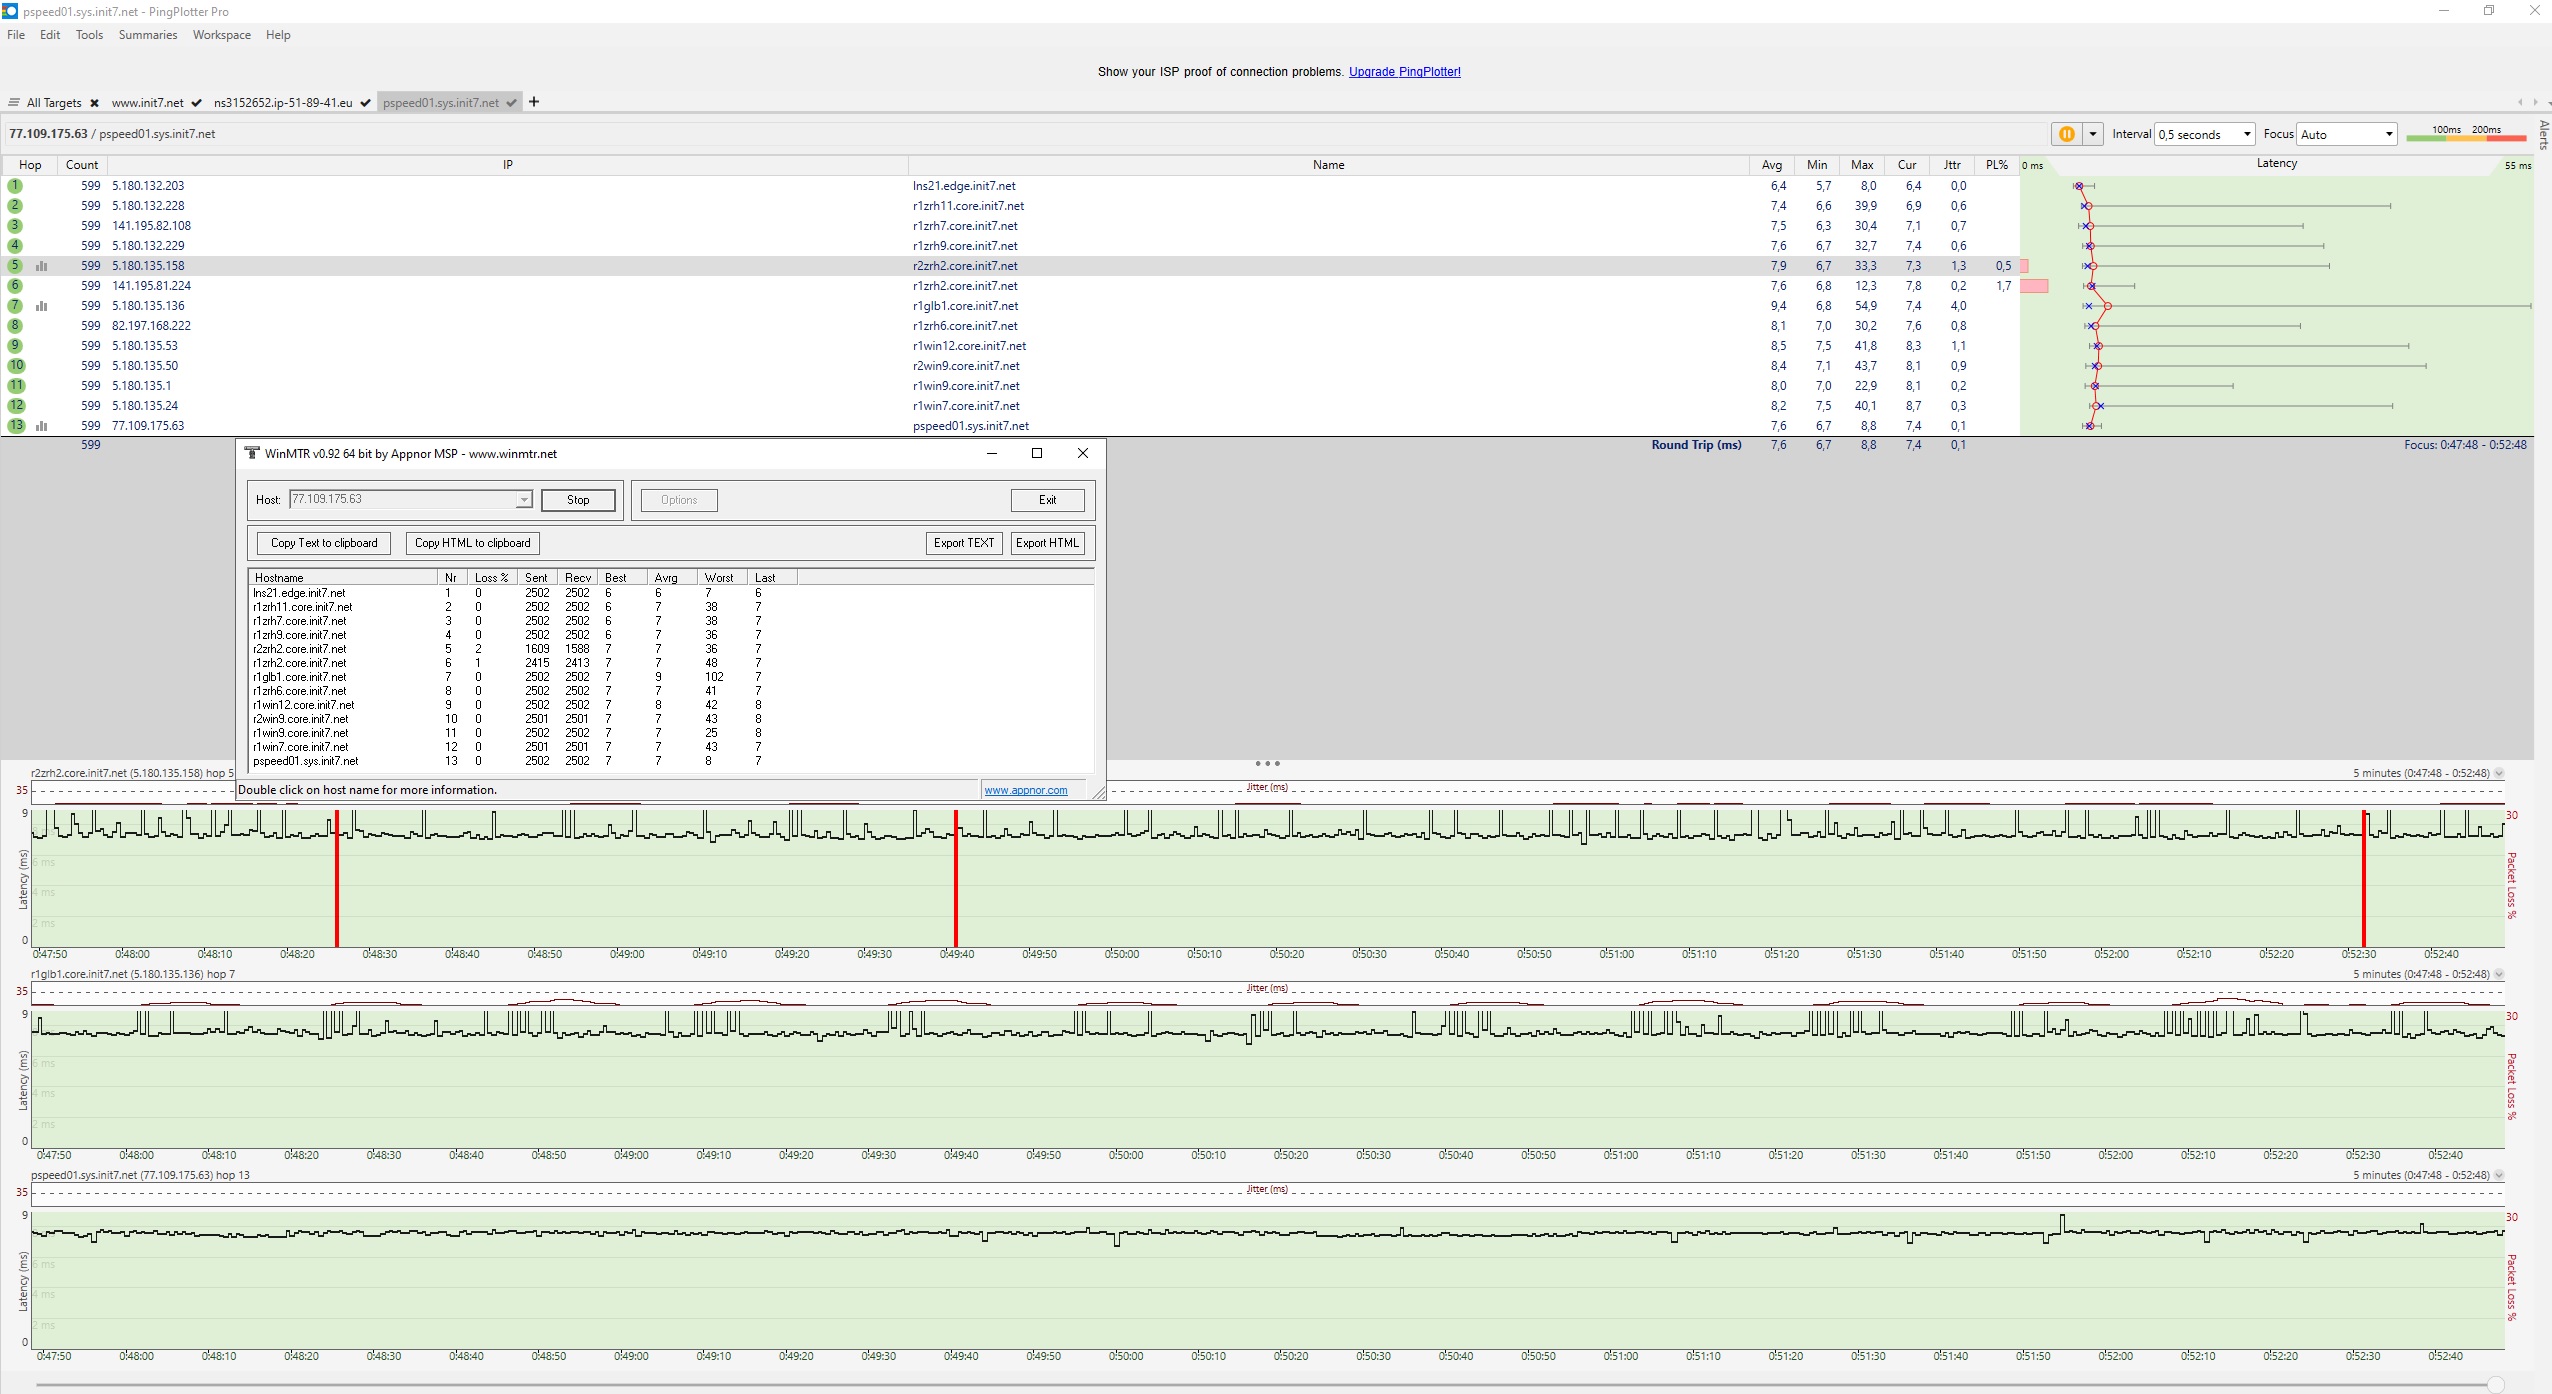Expand hop 7 timeline graph options chevron

2499,974
